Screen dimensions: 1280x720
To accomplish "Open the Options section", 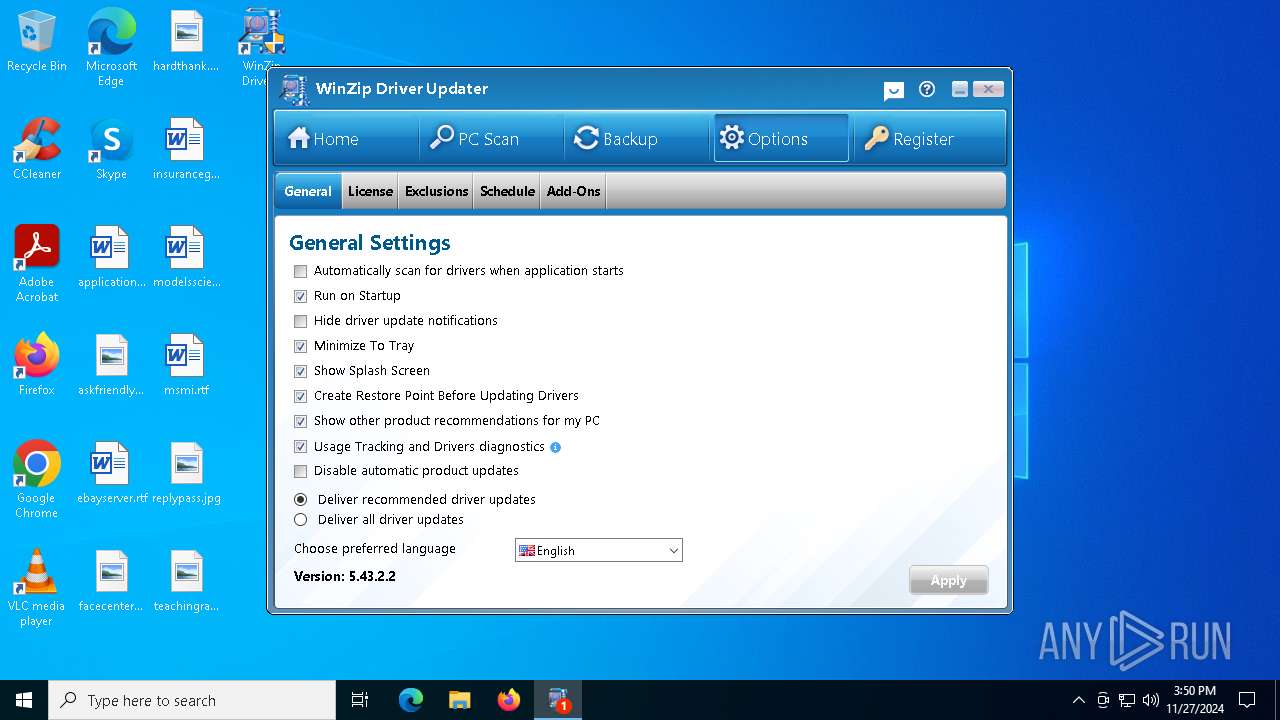I will tap(781, 138).
